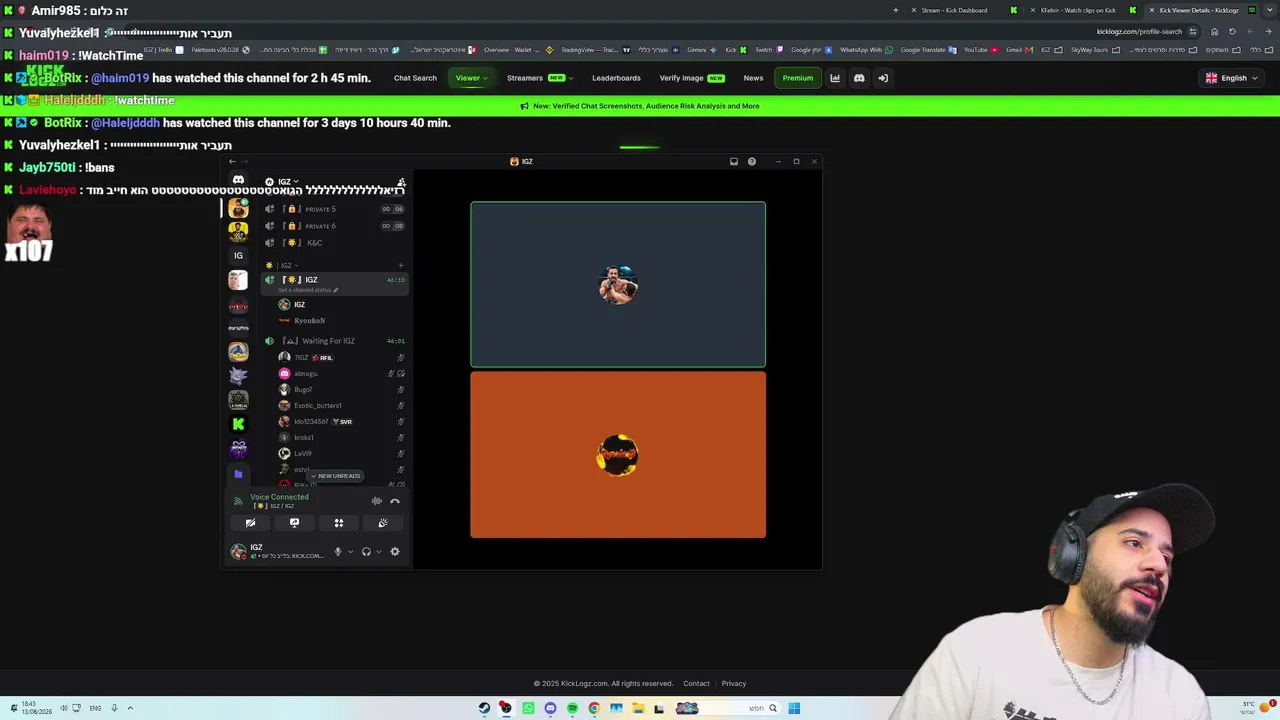Open Chat Search page
The width and height of the screenshot is (1280, 720).
tap(415, 78)
